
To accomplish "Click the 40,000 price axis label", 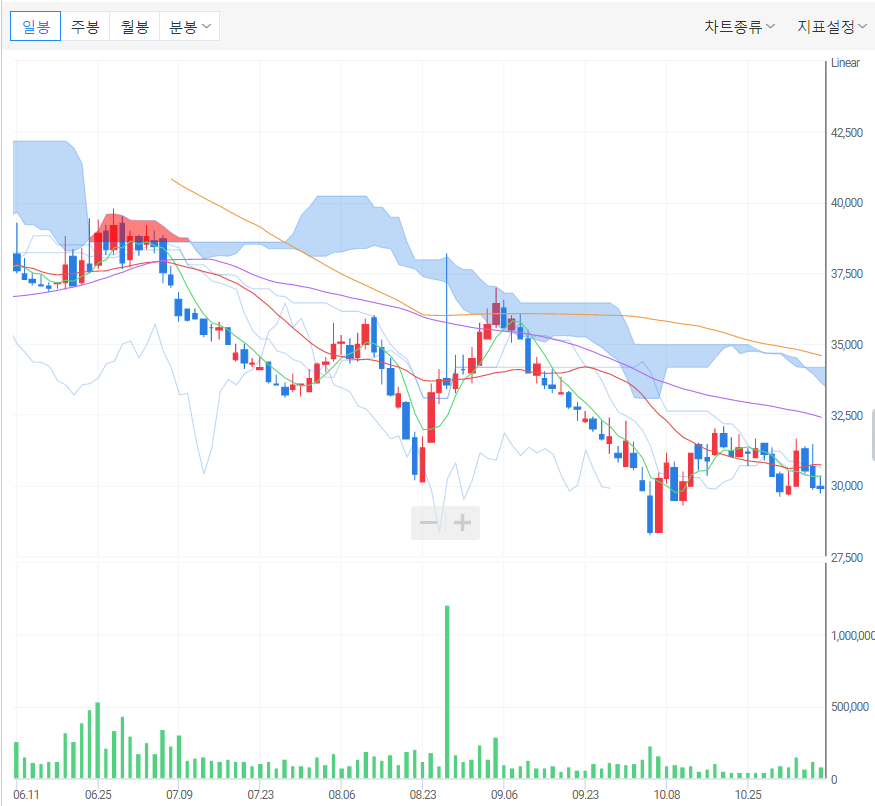I will pyautogui.click(x=847, y=203).
